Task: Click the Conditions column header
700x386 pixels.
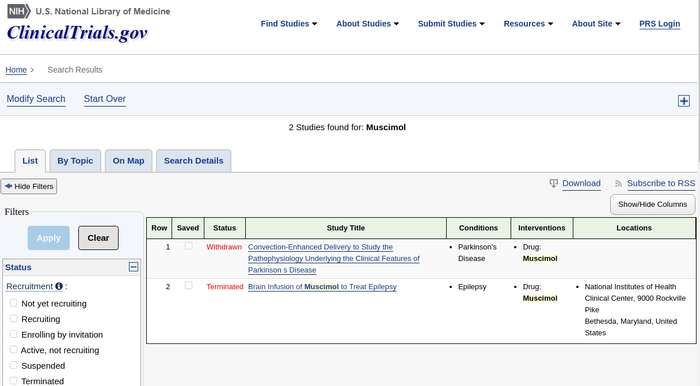Action: 478,228
